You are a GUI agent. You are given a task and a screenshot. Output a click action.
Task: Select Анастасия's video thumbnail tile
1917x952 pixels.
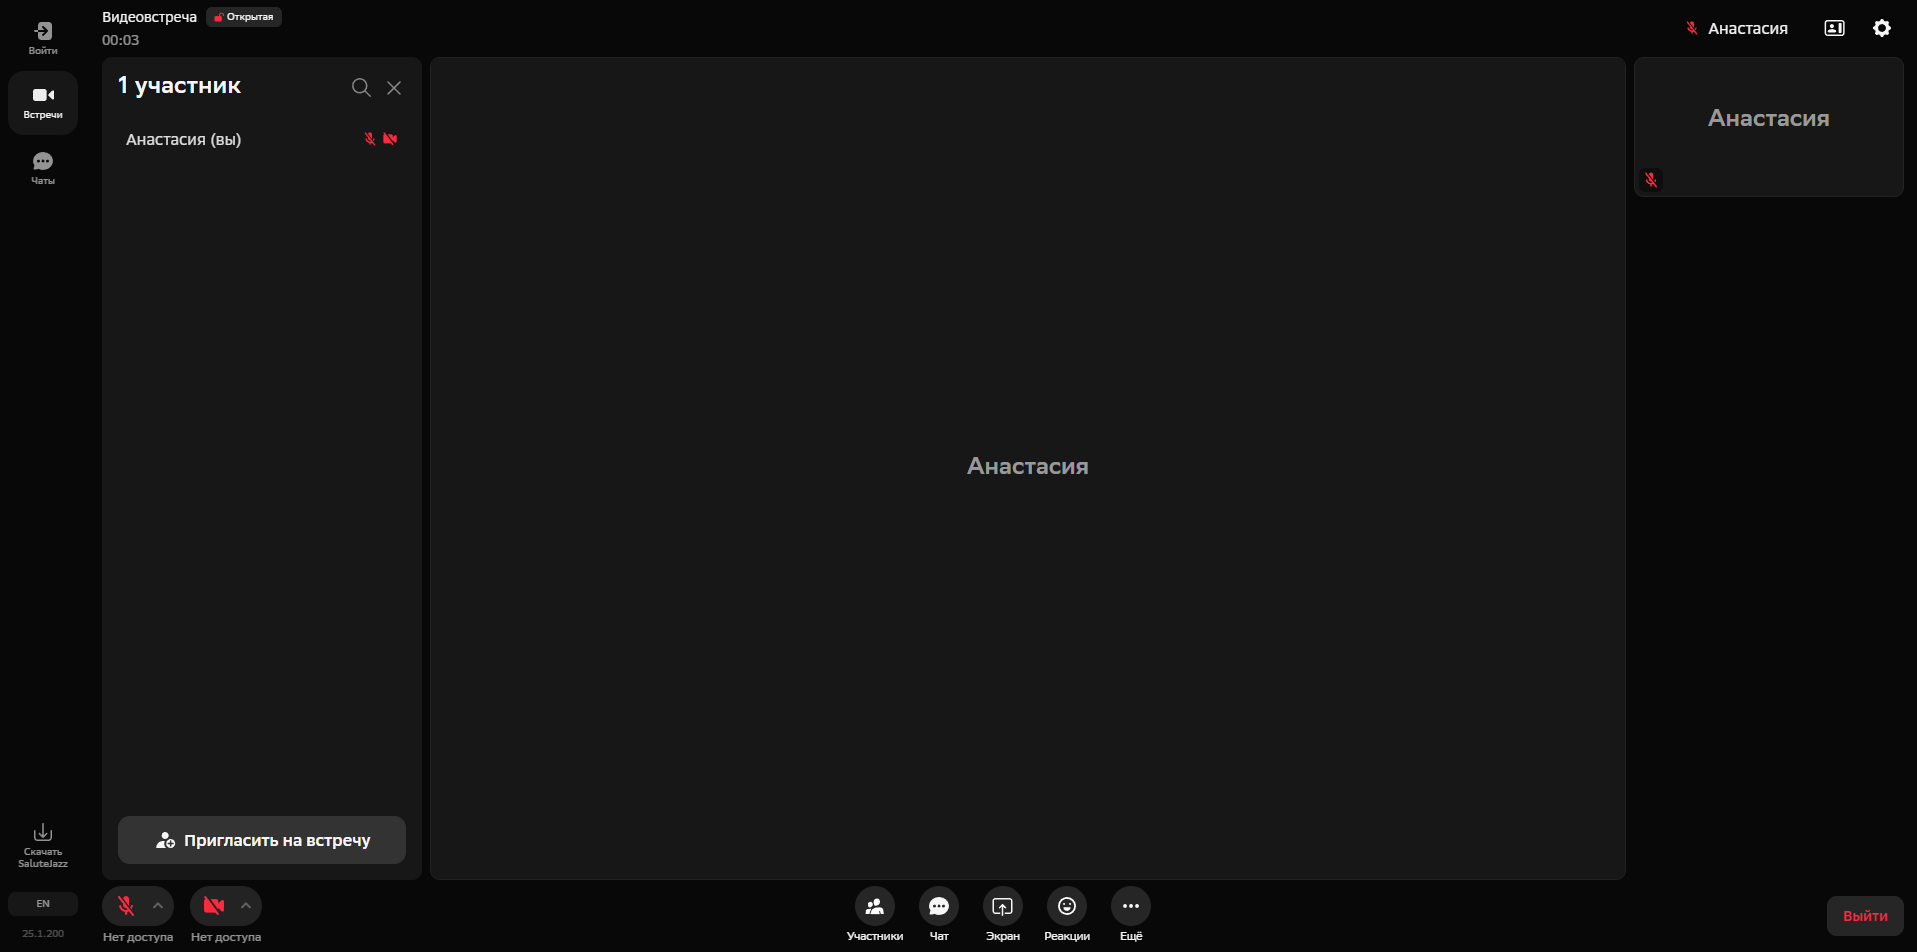(1768, 127)
